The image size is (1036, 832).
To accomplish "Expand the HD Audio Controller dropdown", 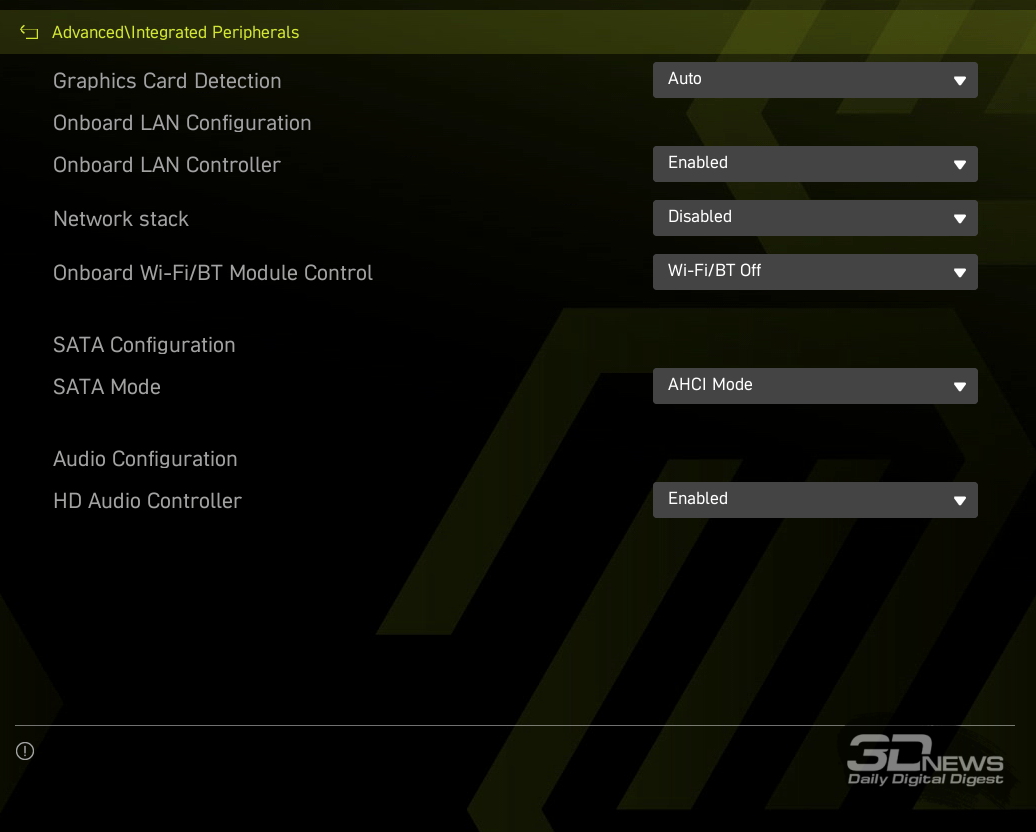I will click(814, 500).
